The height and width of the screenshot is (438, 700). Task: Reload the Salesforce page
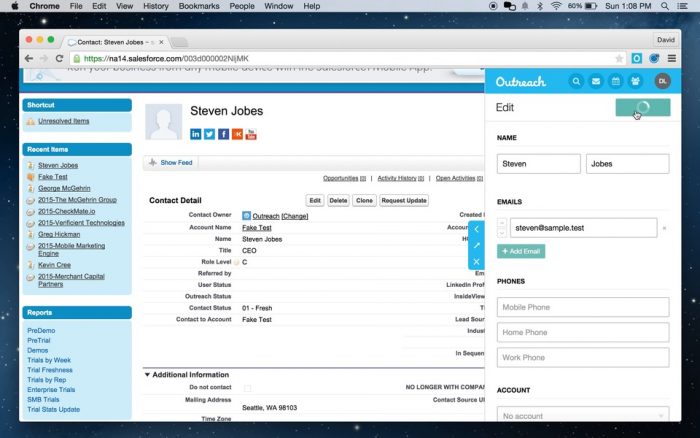click(59, 58)
